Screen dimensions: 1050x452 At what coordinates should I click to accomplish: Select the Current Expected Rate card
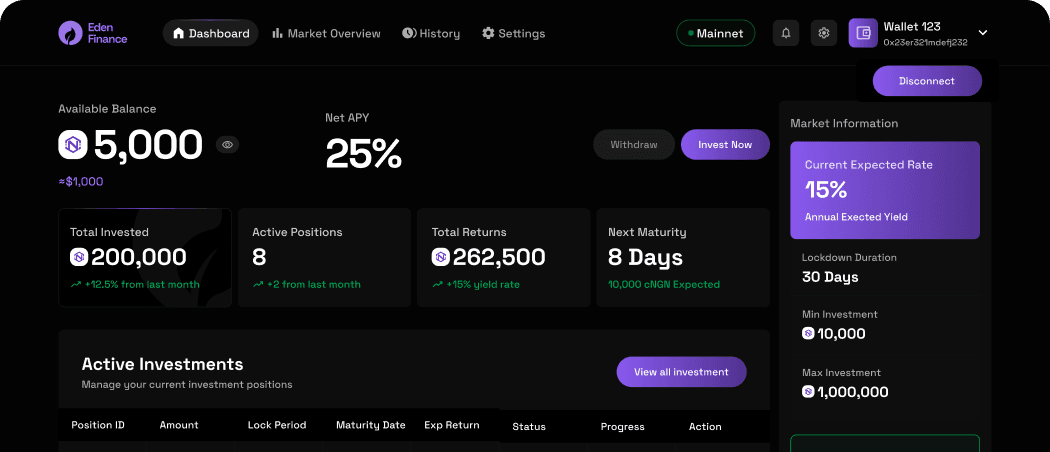tap(885, 190)
